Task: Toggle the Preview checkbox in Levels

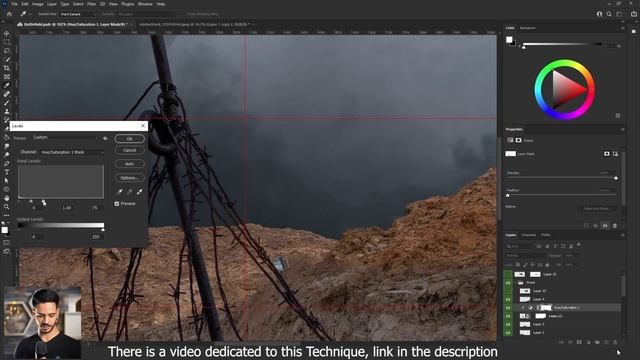Action: pyautogui.click(x=117, y=204)
